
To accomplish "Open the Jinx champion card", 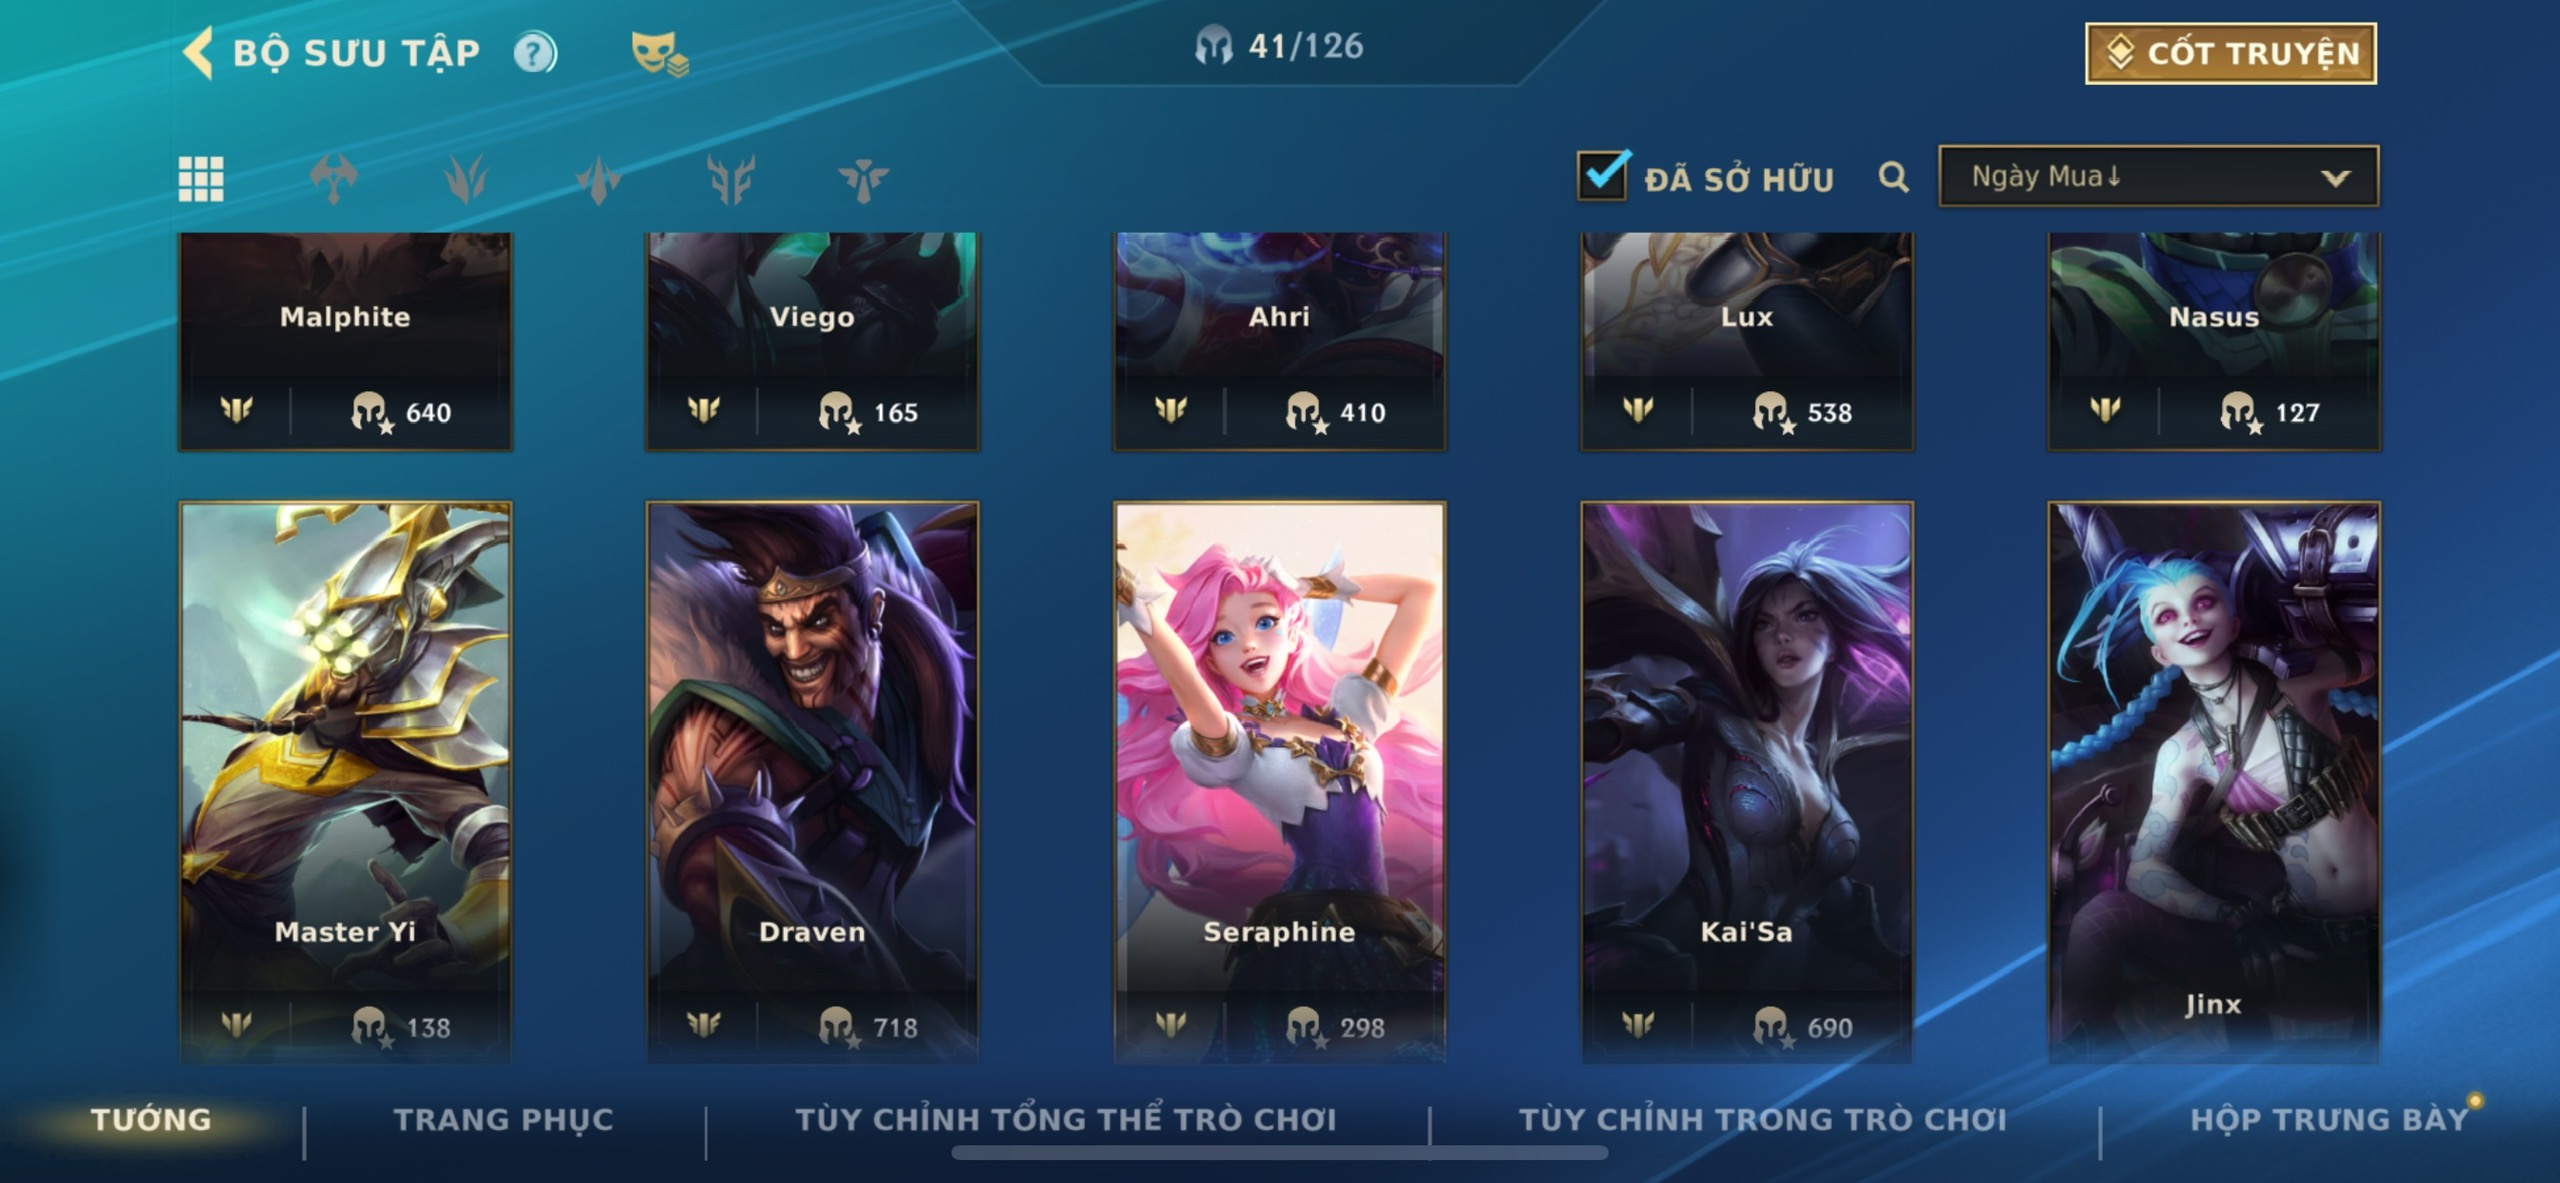I will click(2214, 780).
